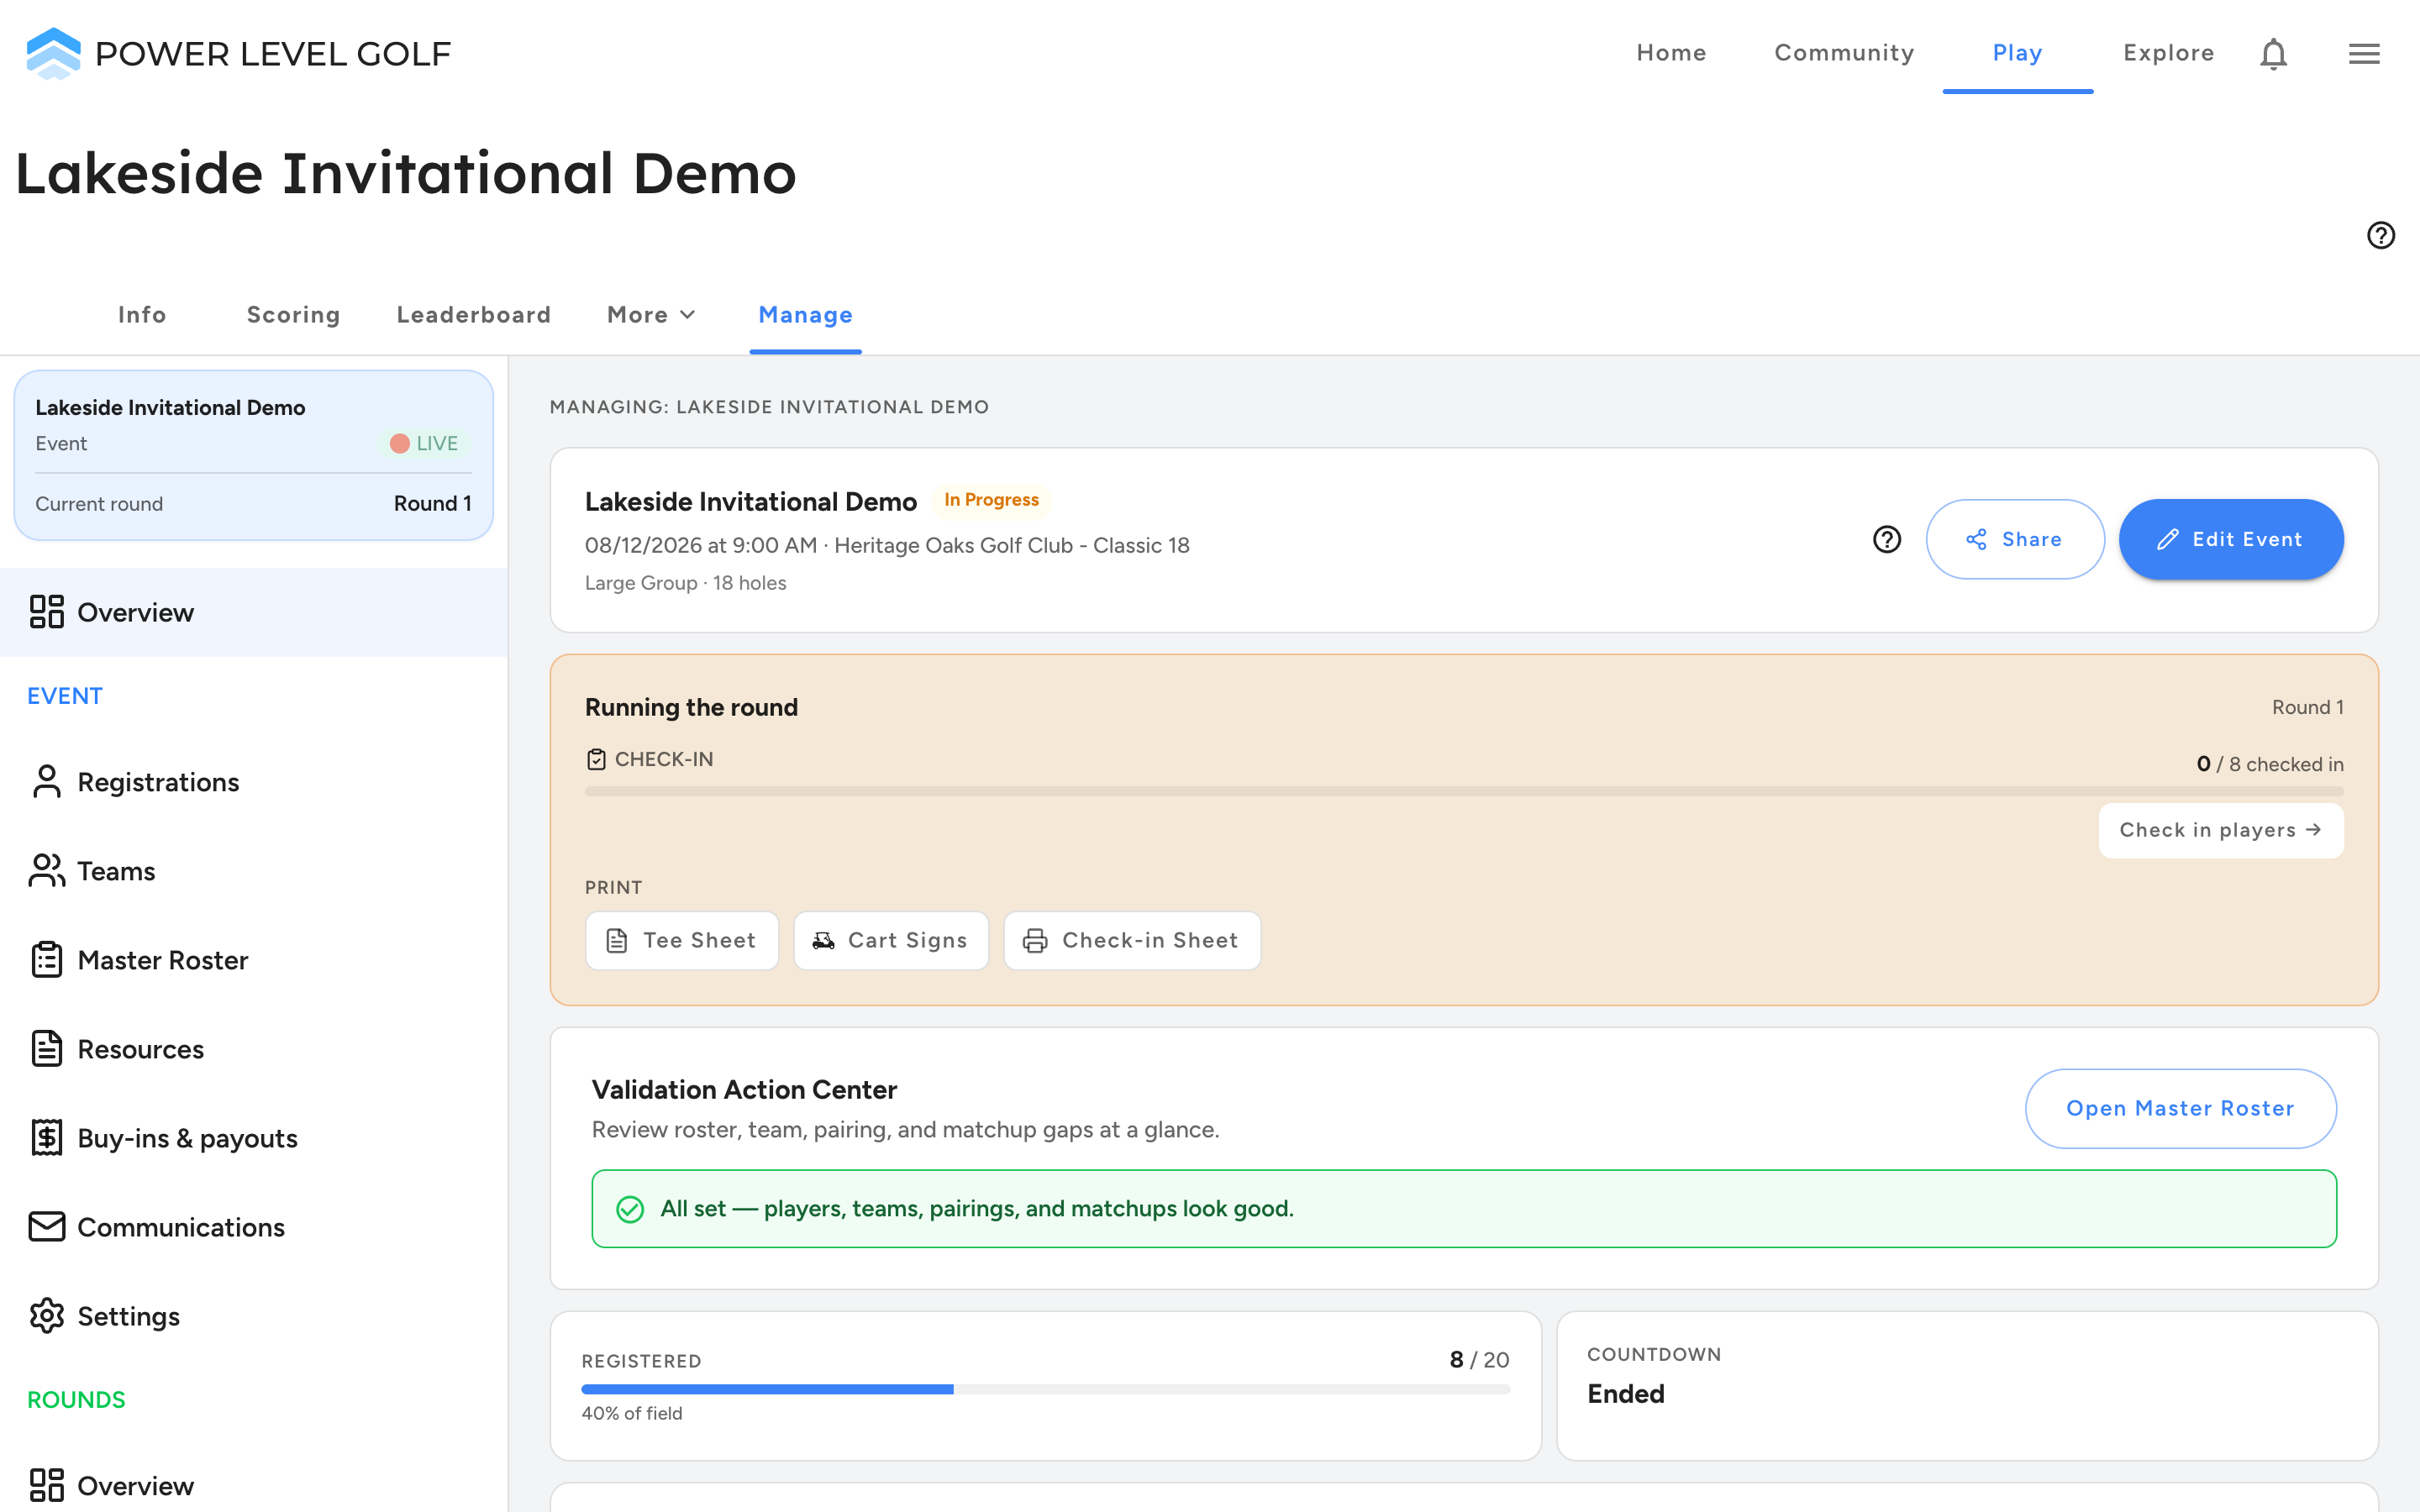2420x1512 pixels.
Task: Open the notifications bell
Action: pos(2273,53)
